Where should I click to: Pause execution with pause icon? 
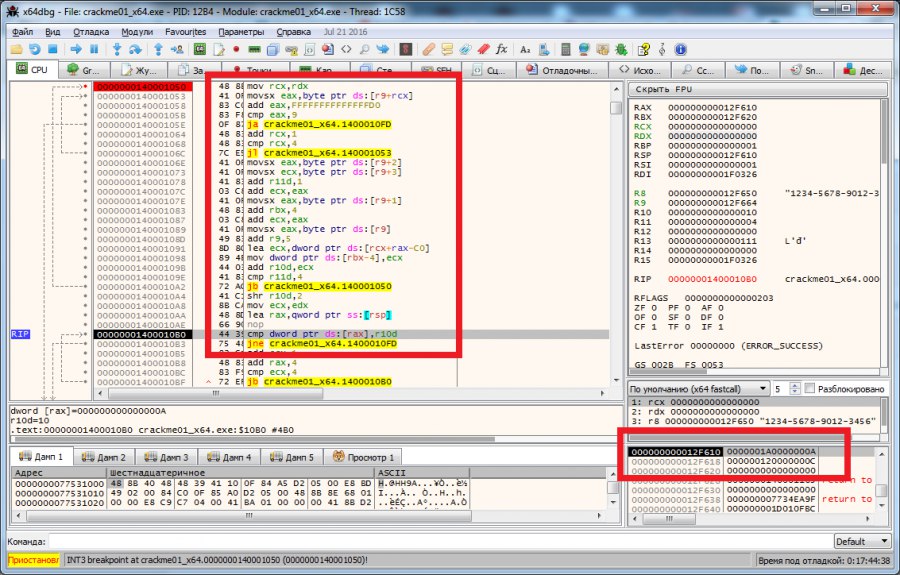point(94,49)
